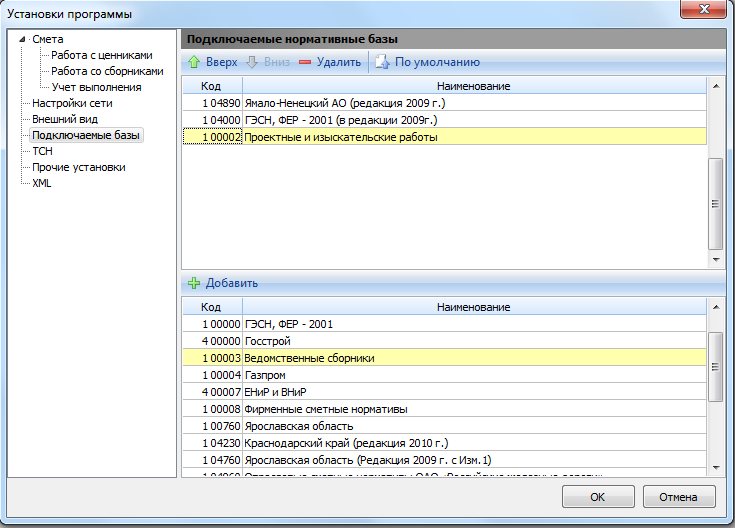Open XML settings
Image resolution: width=735 pixels, height=528 pixels.
42,183
